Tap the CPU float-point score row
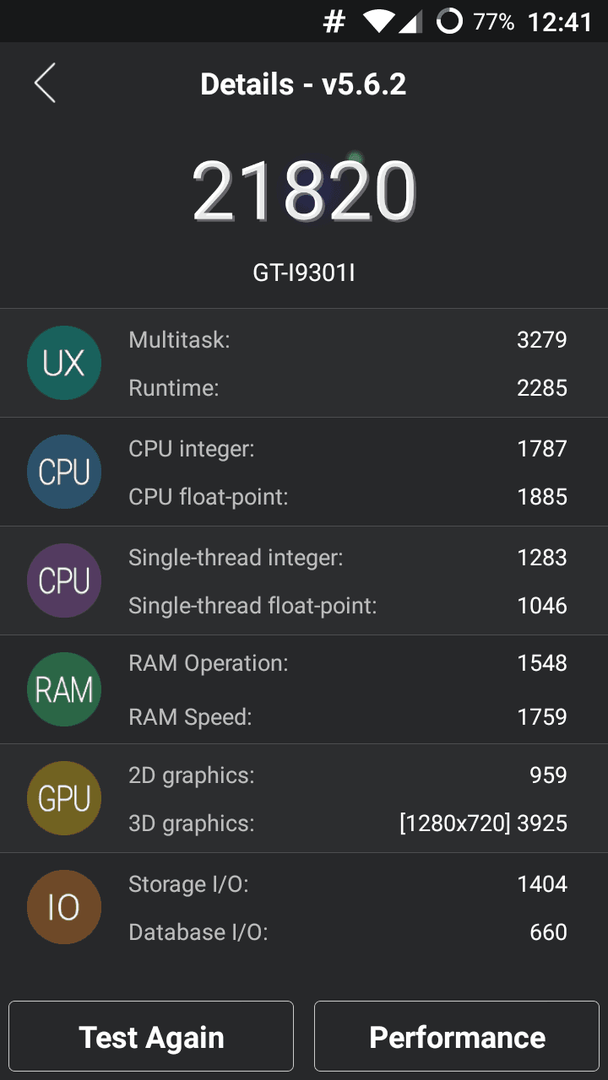608x1080 pixels. coord(348,497)
